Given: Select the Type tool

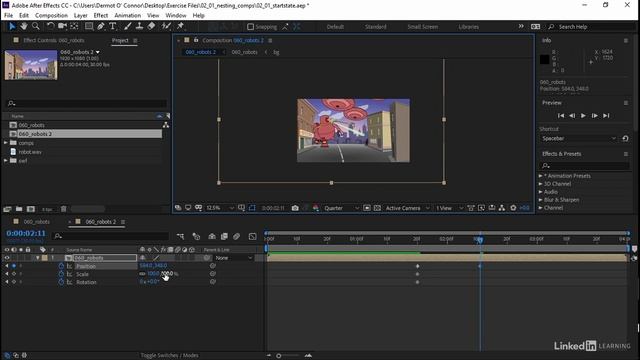Looking at the screenshot, I should [x=113, y=26].
